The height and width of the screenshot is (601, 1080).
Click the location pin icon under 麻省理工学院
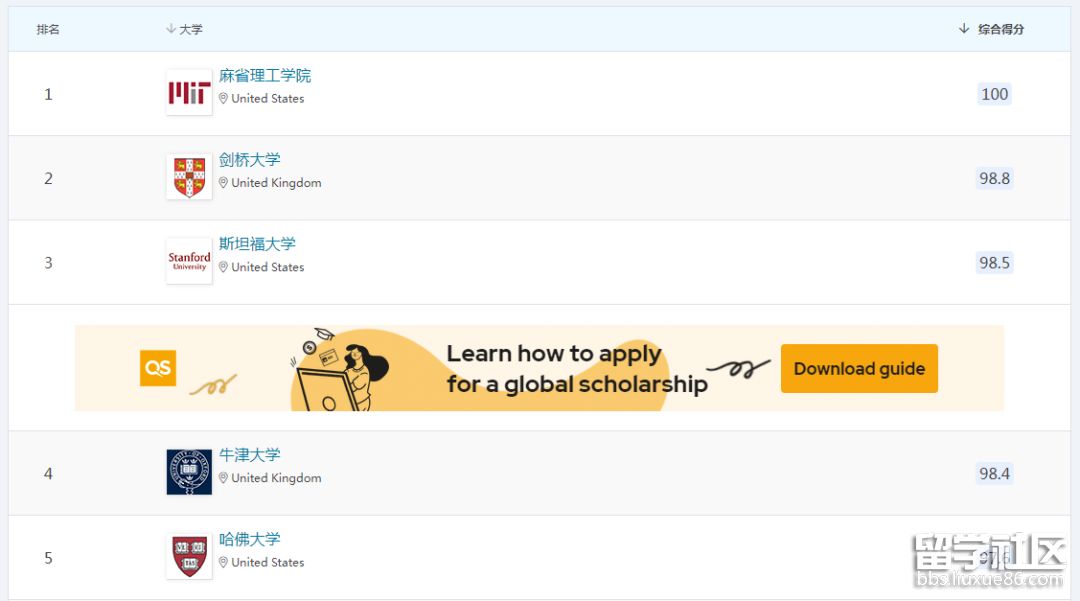coord(224,99)
